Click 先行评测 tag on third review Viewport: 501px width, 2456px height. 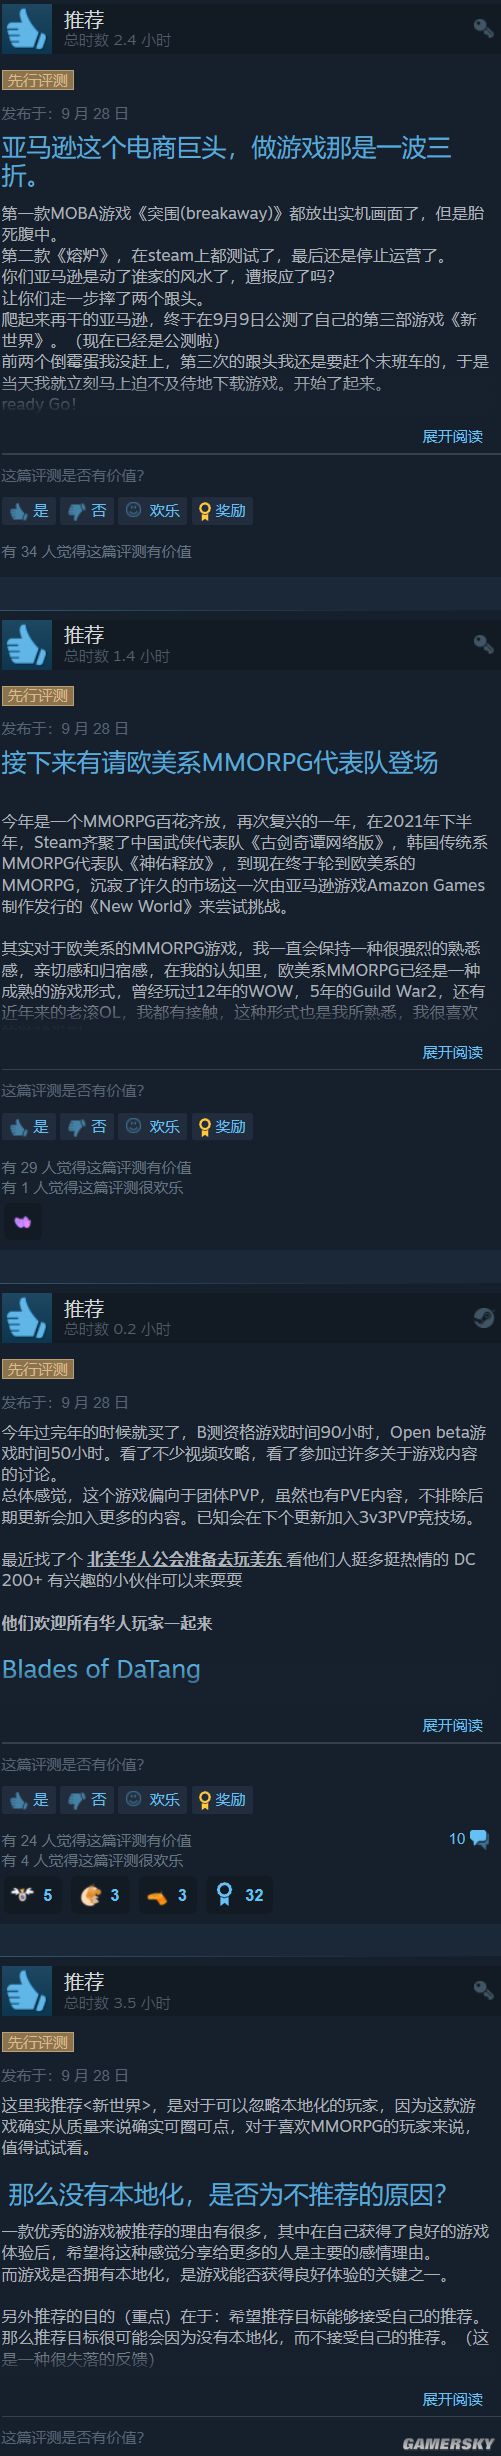pos(38,1369)
